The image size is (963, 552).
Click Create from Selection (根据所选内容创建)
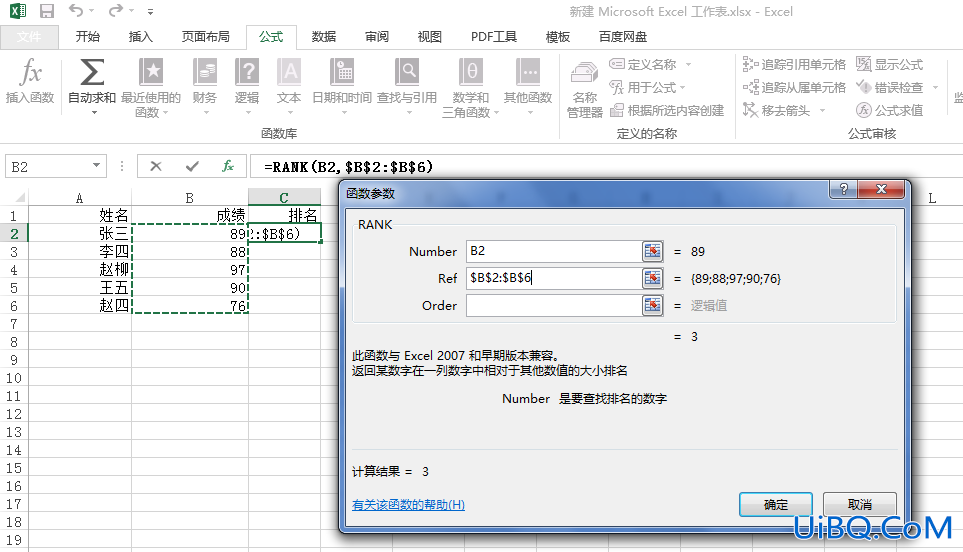pos(667,111)
